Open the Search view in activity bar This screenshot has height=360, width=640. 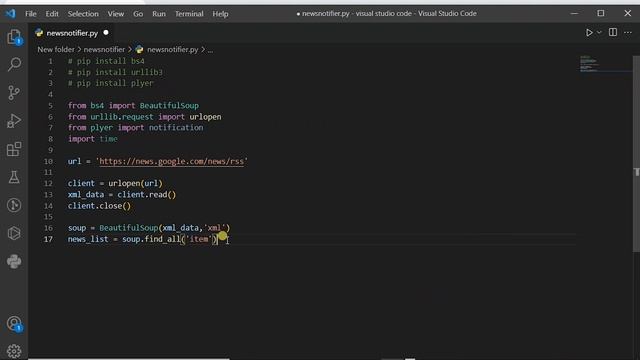[14, 64]
